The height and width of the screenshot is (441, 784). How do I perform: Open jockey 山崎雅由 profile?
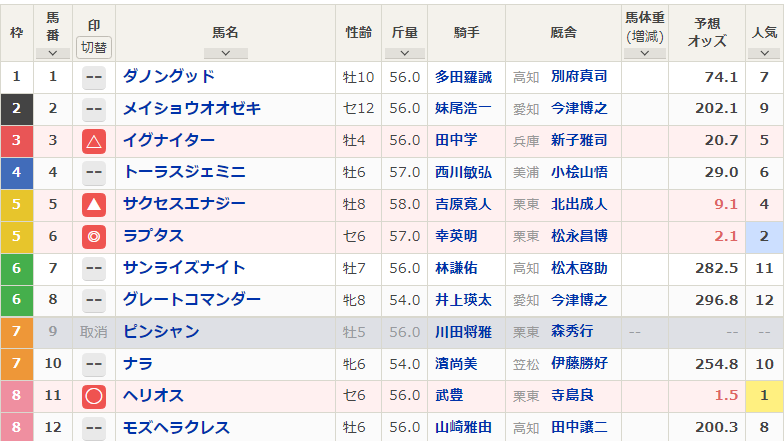(464, 428)
